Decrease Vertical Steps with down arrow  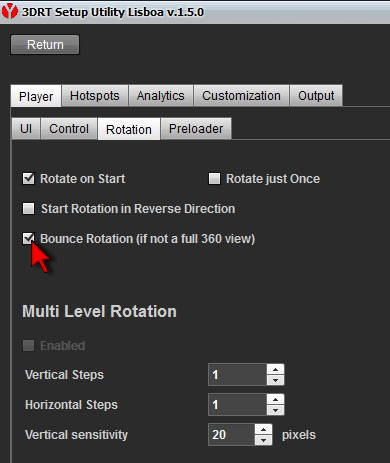[x=275, y=380]
